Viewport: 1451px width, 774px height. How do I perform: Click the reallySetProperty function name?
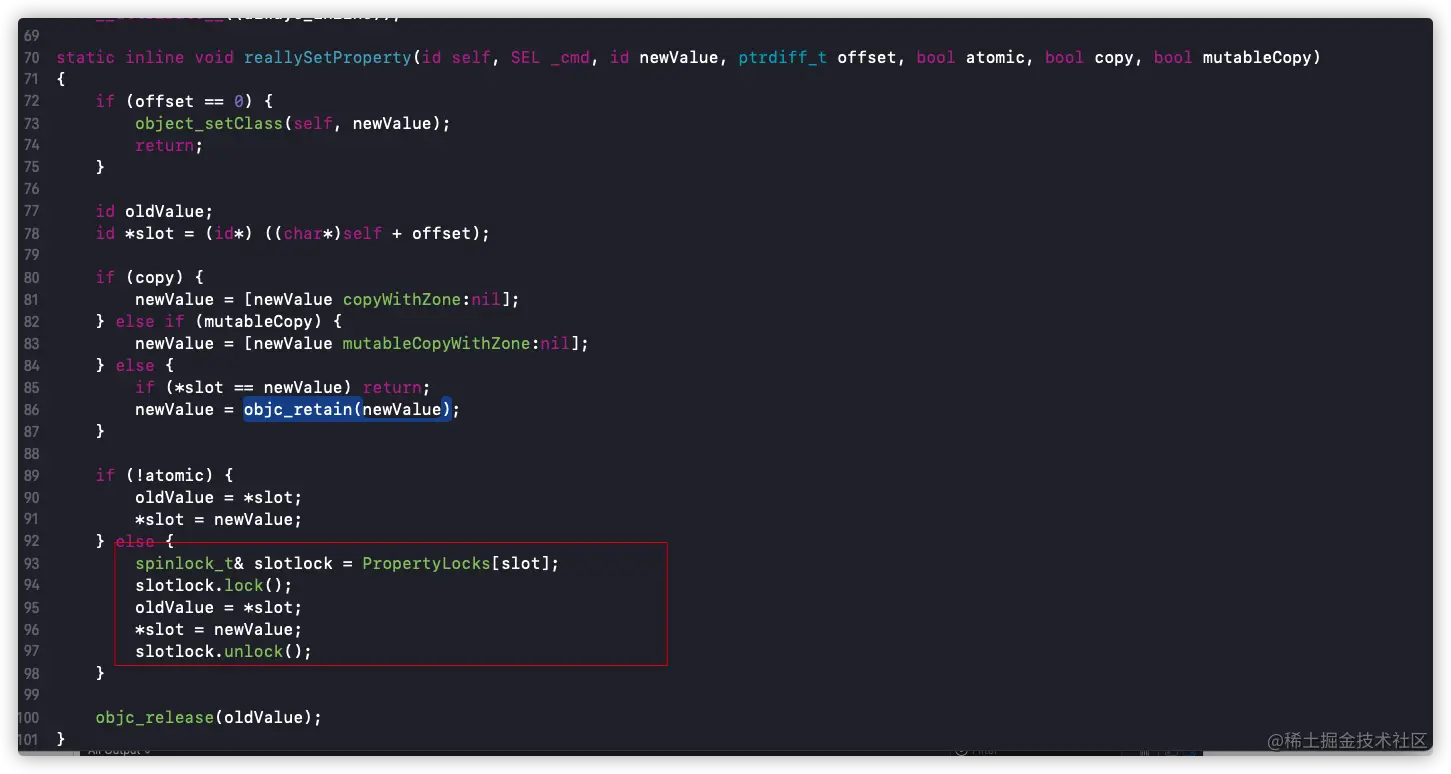click(x=328, y=57)
